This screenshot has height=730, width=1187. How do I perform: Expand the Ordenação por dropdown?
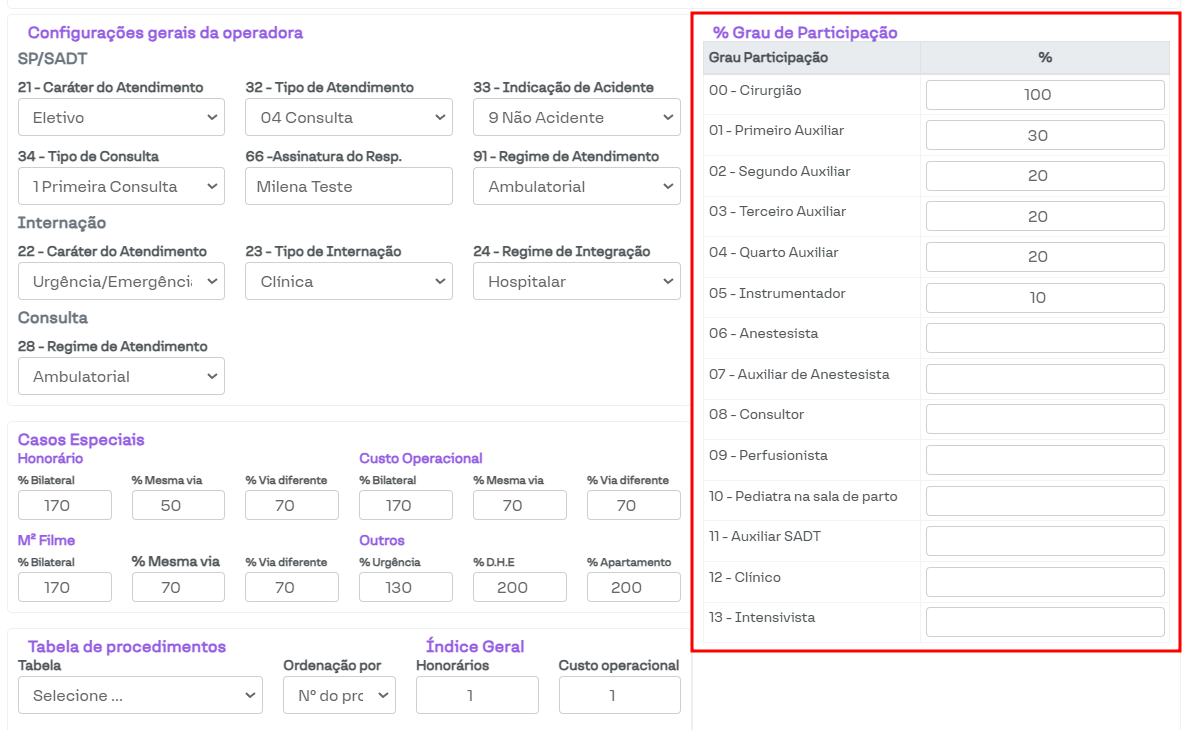pos(339,696)
